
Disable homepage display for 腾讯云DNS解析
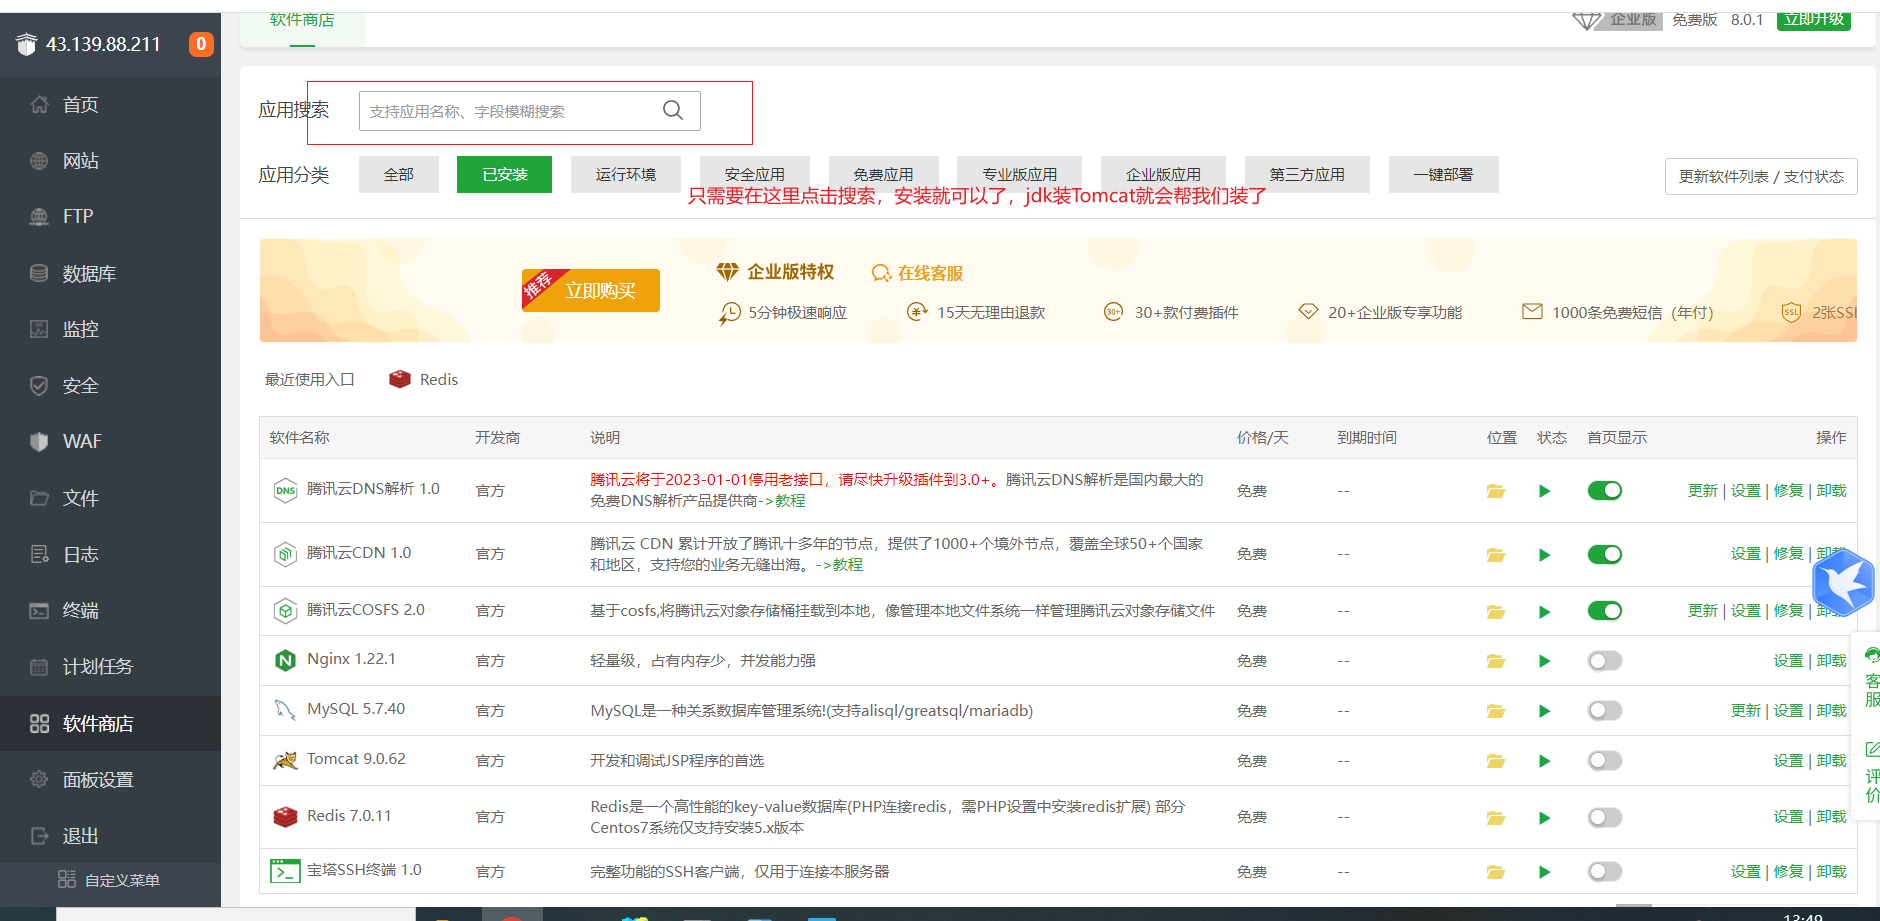click(x=1604, y=491)
